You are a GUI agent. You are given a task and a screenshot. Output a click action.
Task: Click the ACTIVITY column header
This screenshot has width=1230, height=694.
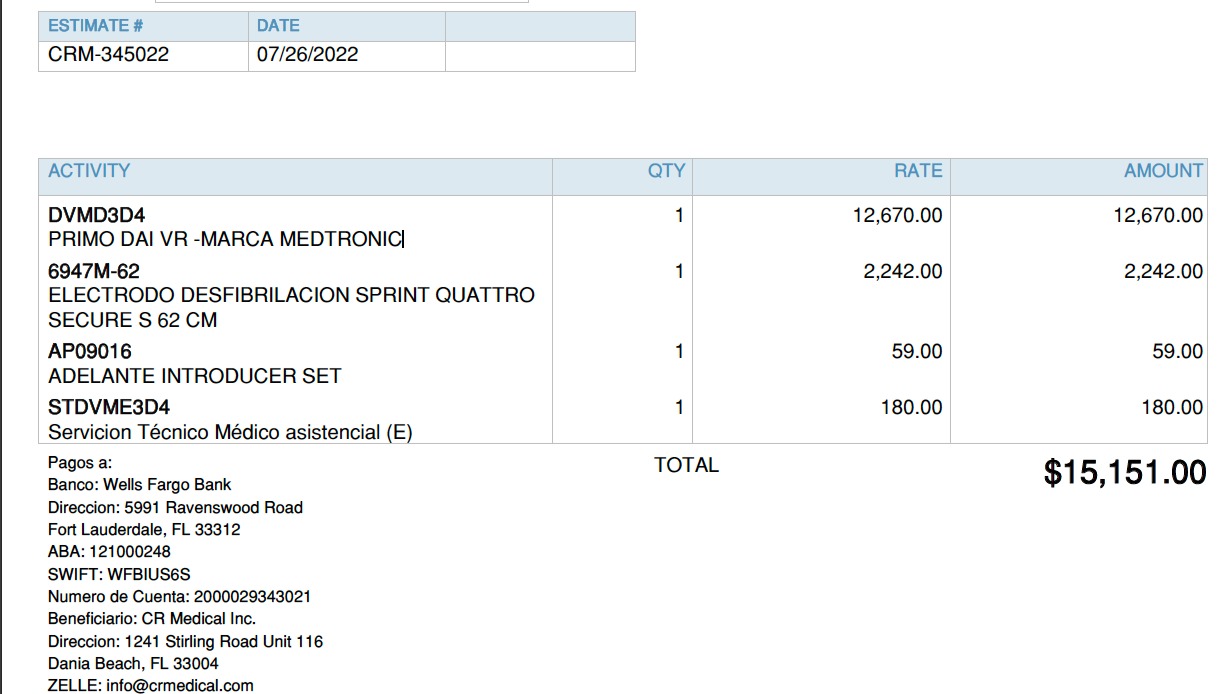tap(89, 171)
